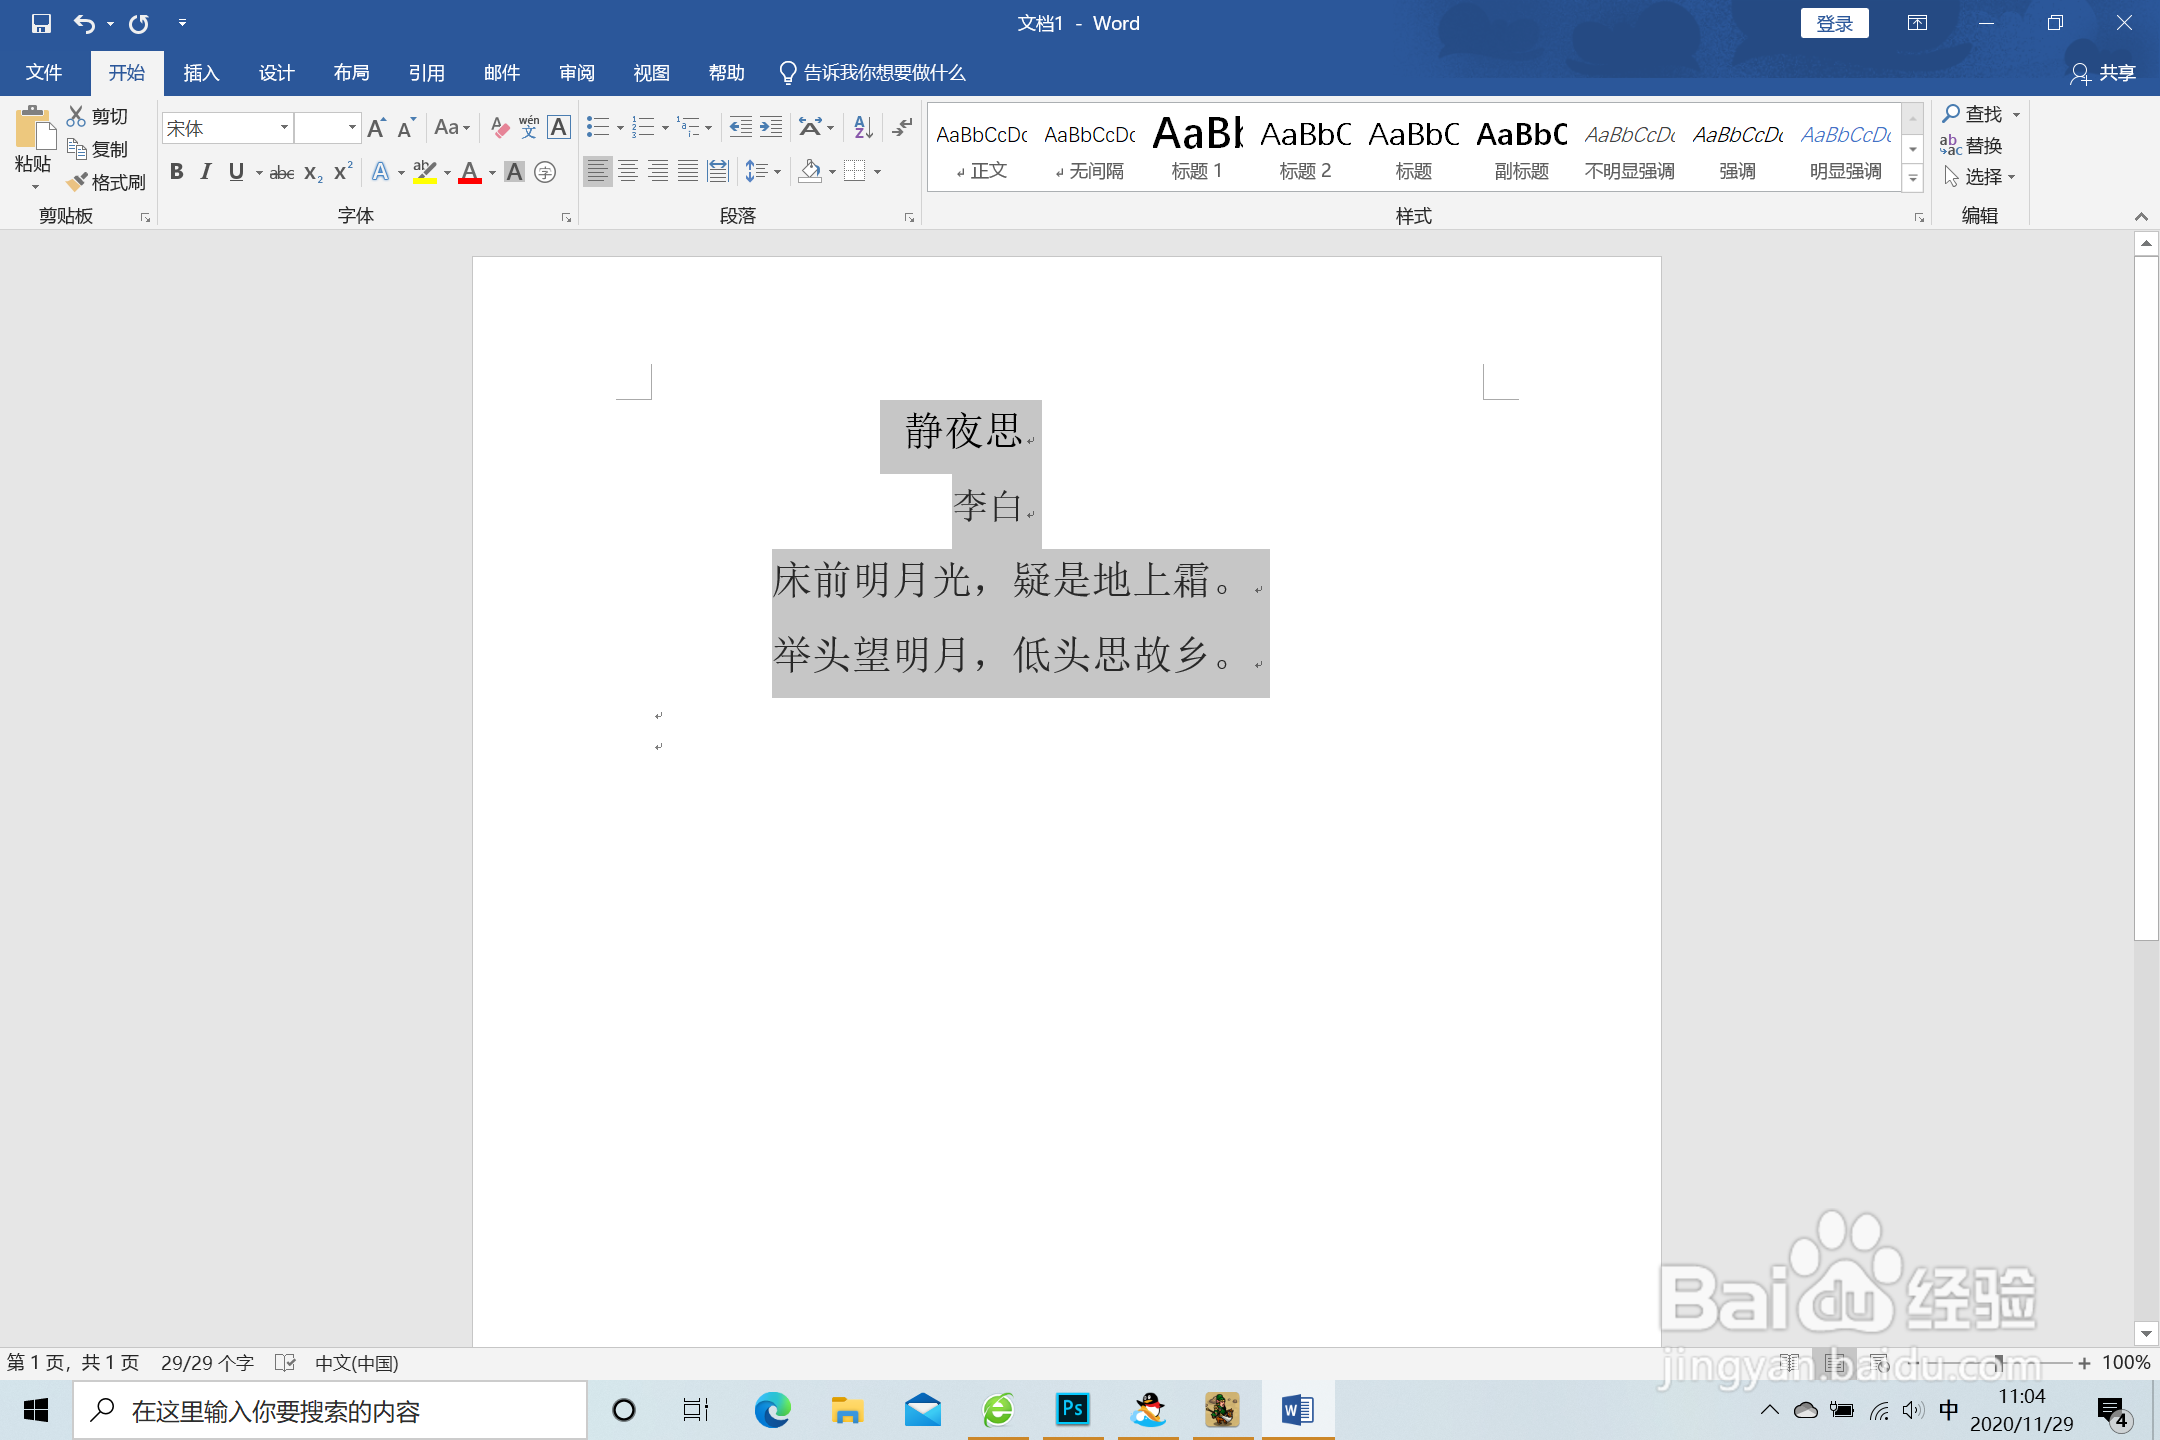
Task: Apply enclosed character formatting
Action: click(x=545, y=172)
